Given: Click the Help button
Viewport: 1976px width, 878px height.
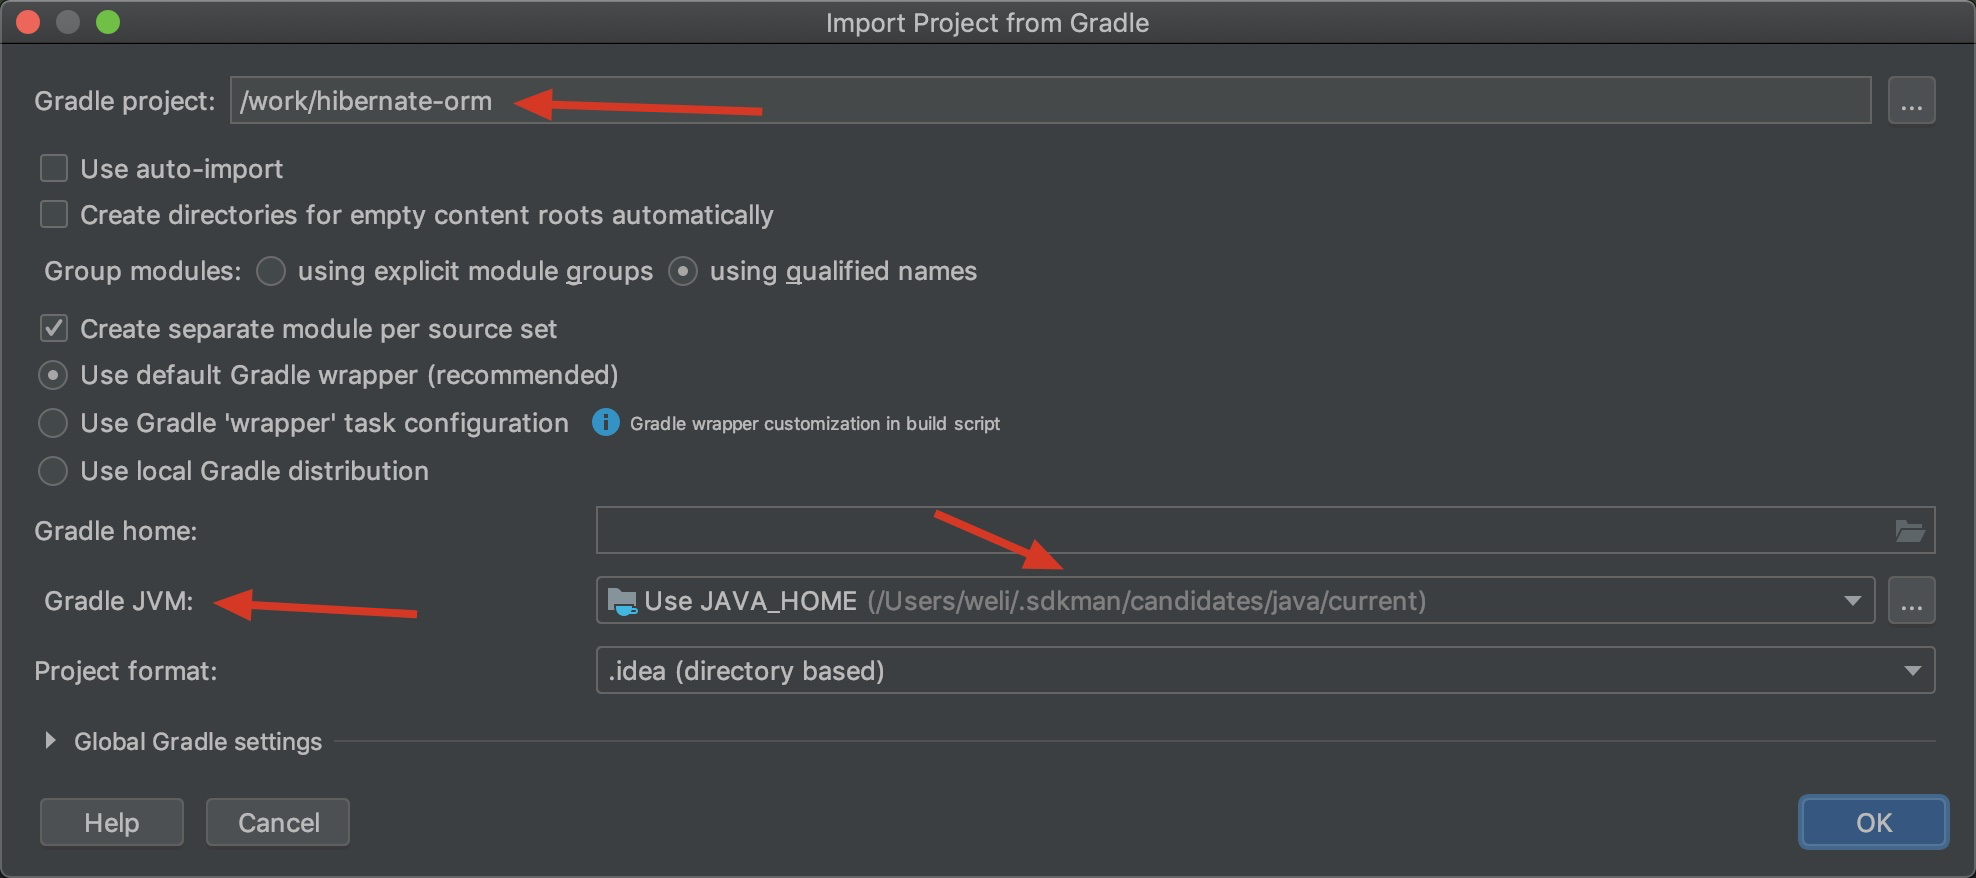Looking at the screenshot, I should pyautogui.click(x=112, y=822).
